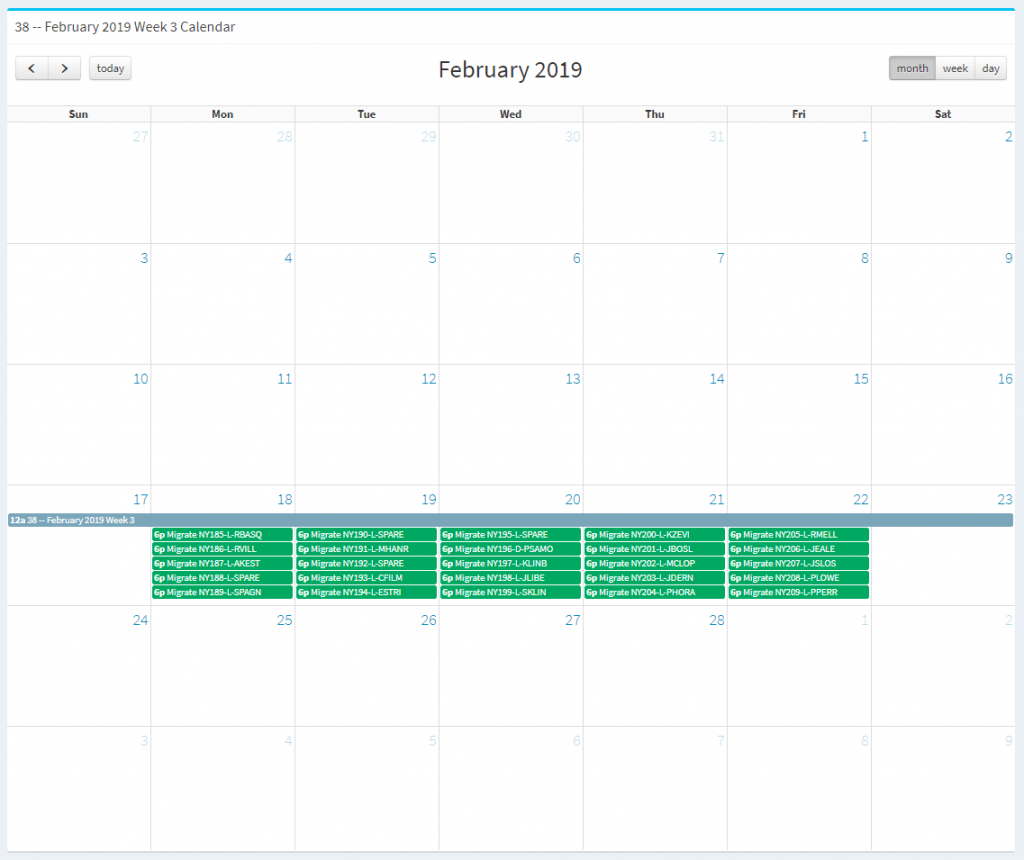The height and width of the screenshot is (860, 1024).
Task: Open event Migrate NY185-L-RBASQ
Action: (x=221, y=534)
